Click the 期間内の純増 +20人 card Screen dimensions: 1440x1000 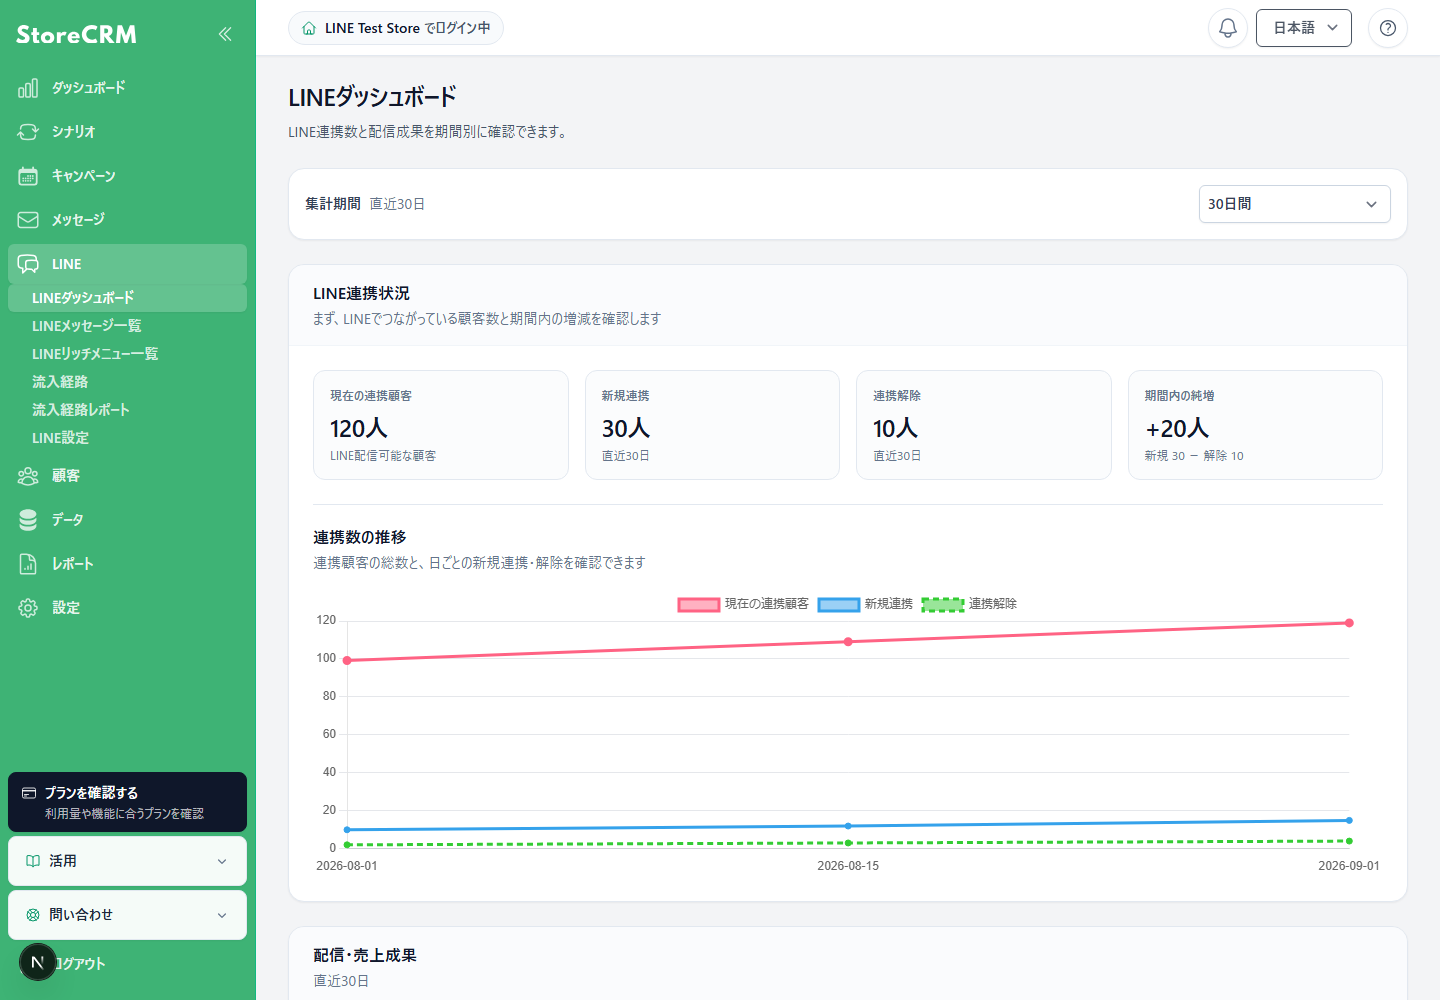[1255, 425]
